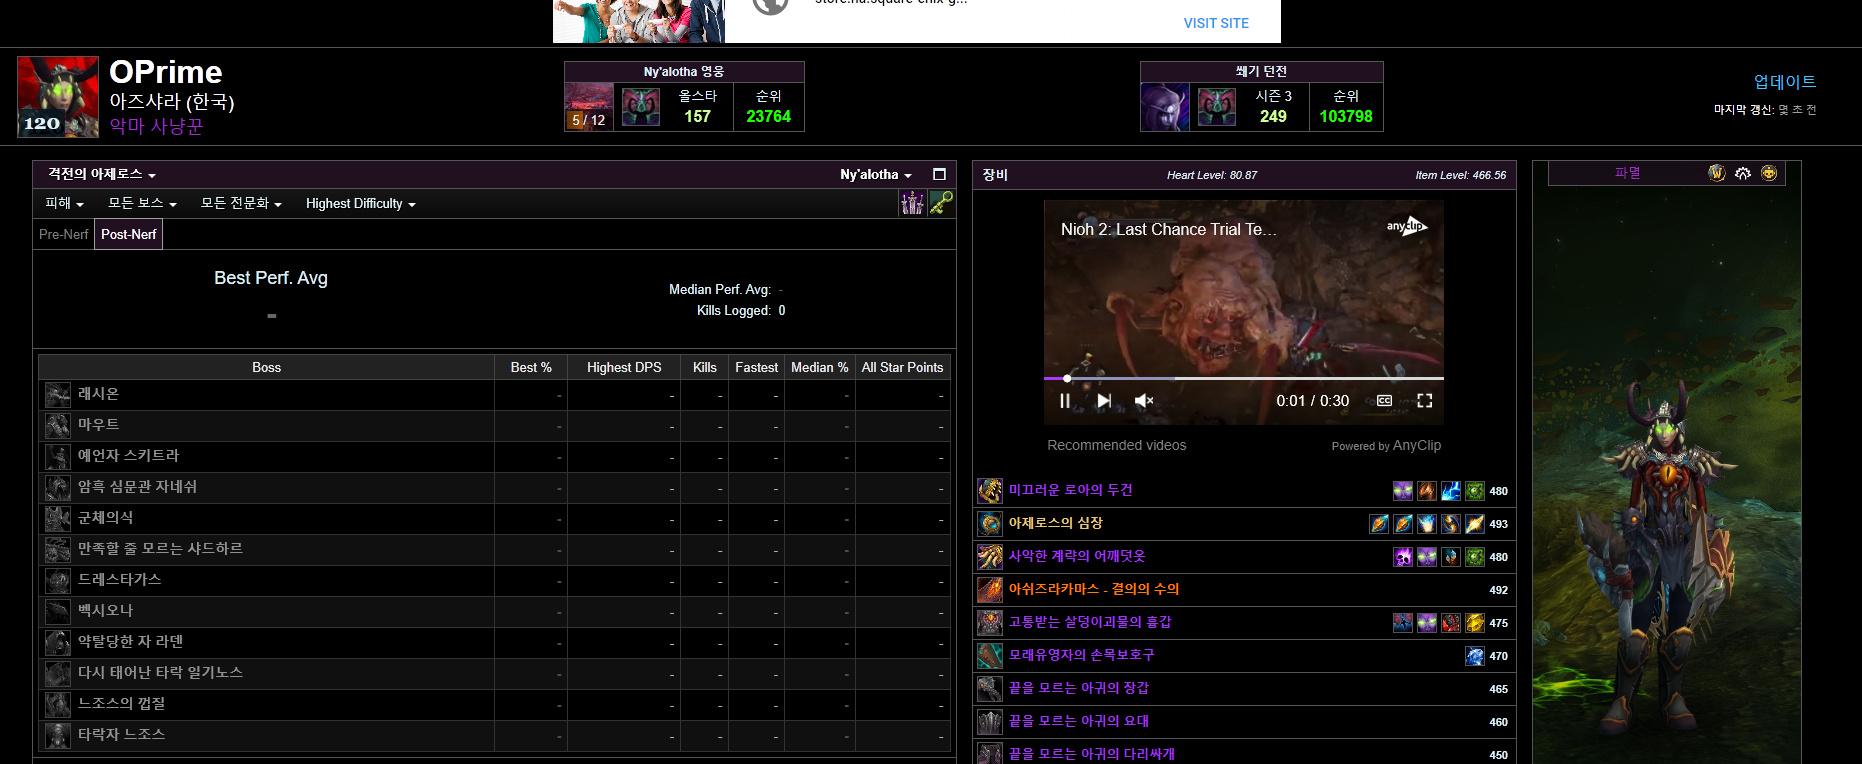Seek on the video progress bar
The image size is (1862, 764).
pos(1244,379)
